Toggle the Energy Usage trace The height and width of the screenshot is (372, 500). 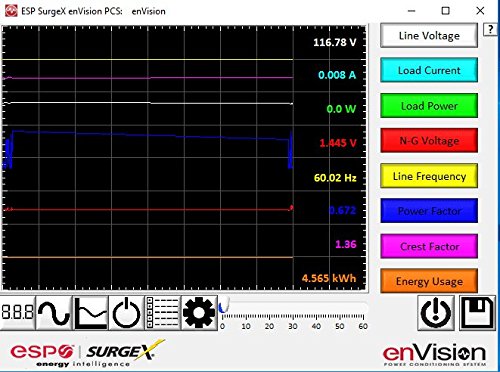(x=429, y=281)
